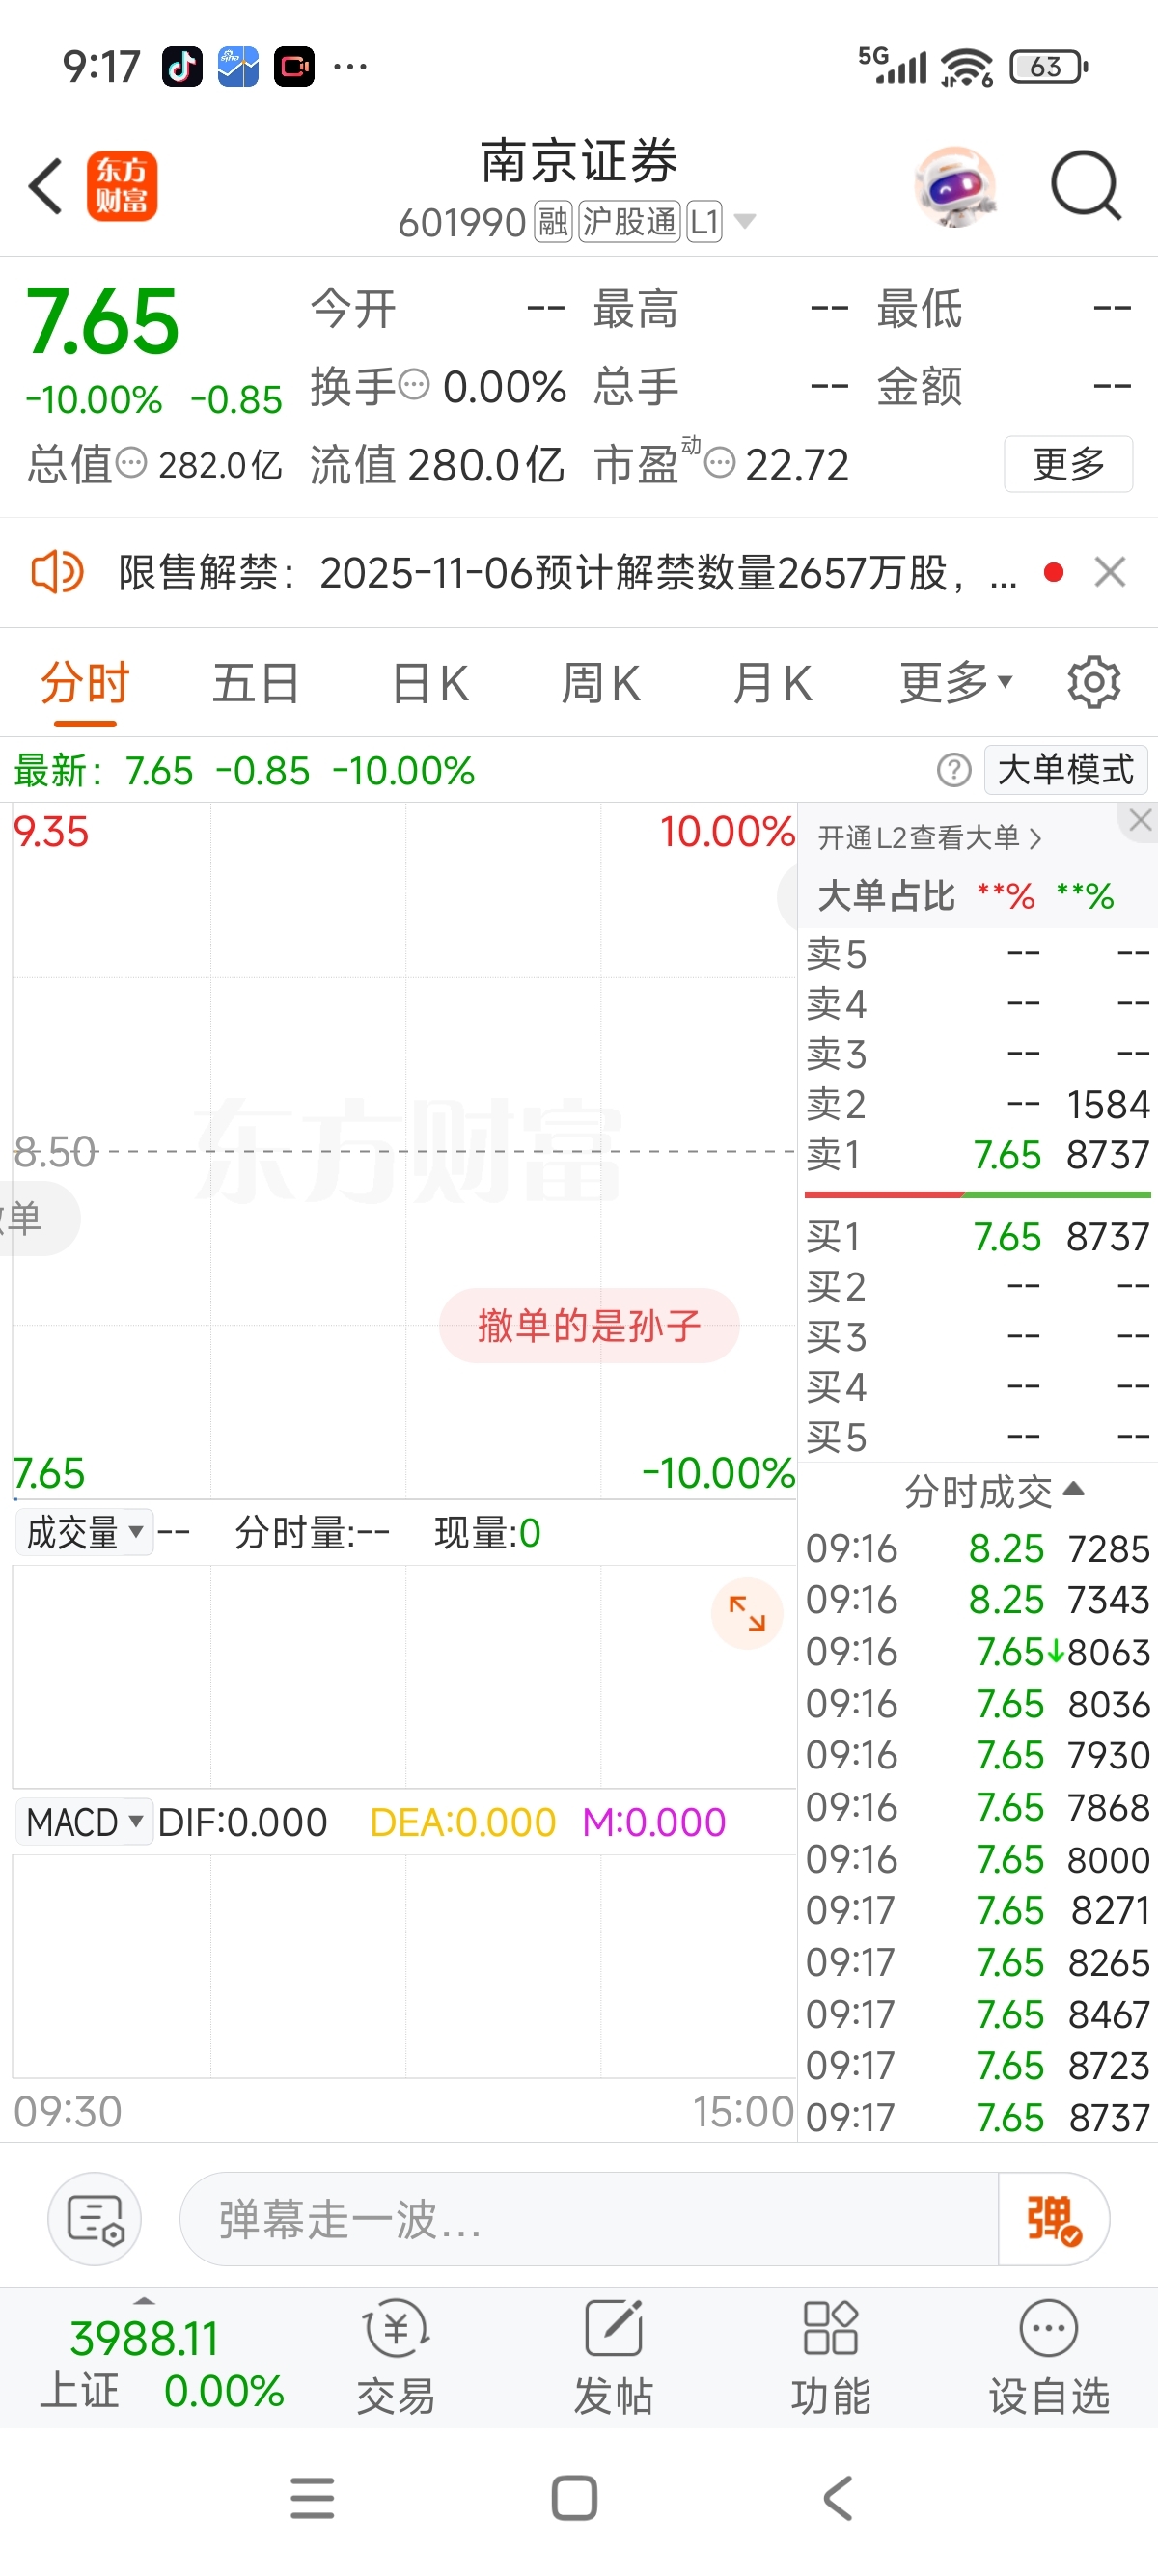Open the 更多 chart period dropdown
The height and width of the screenshot is (2576, 1158).
(x=956, y=684)
